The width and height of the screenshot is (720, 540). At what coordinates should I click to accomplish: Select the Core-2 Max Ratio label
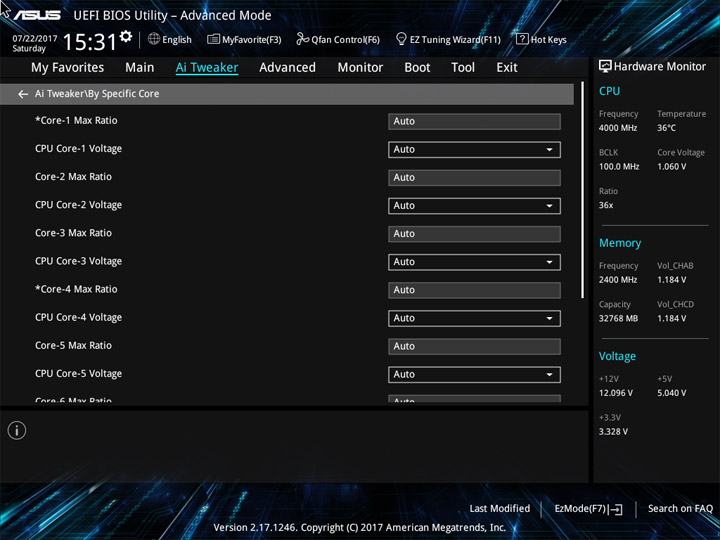(x=73, y=177)
